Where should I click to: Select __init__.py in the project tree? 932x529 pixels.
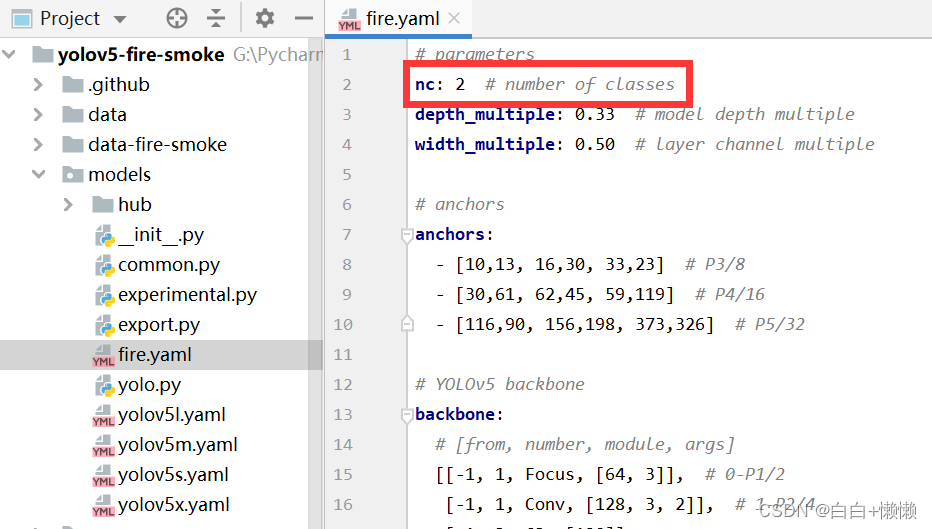[161, 235]
